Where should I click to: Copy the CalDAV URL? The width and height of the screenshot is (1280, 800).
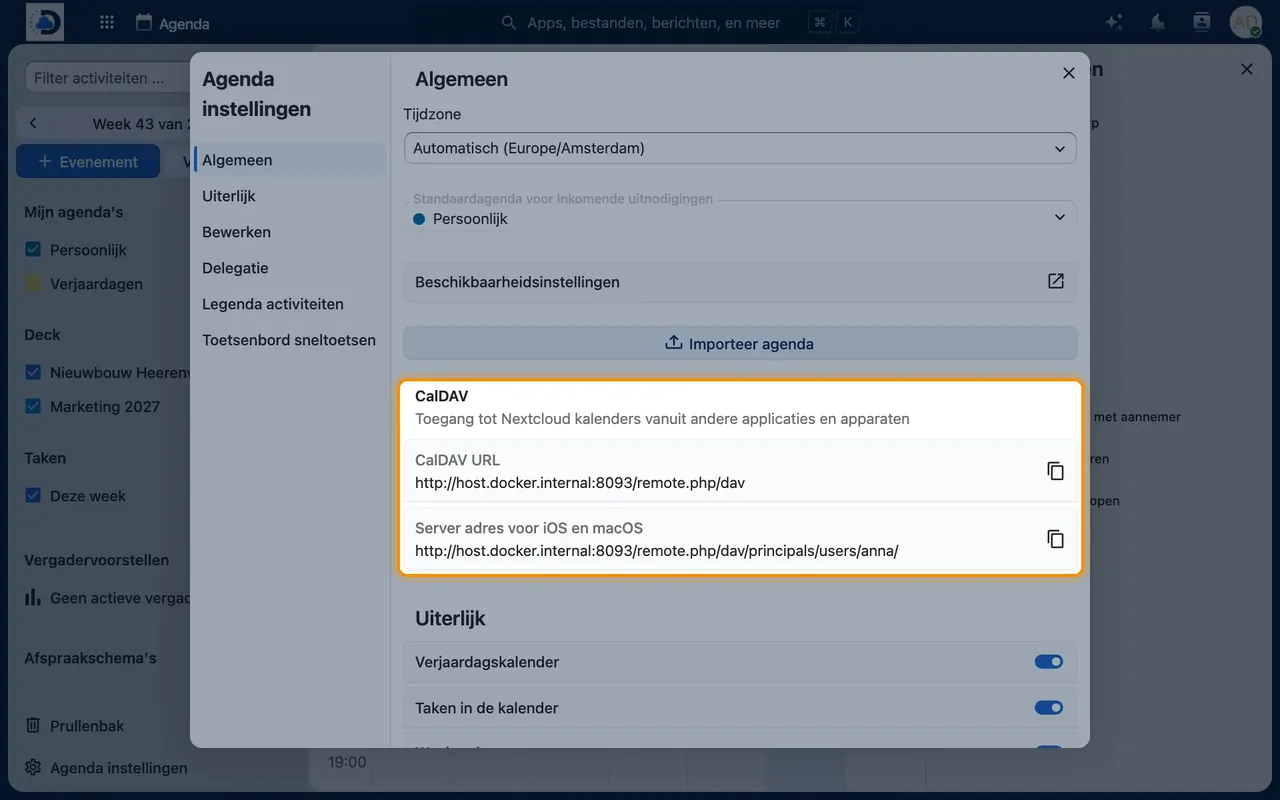pyautogui.click(x=1055, y=471)
